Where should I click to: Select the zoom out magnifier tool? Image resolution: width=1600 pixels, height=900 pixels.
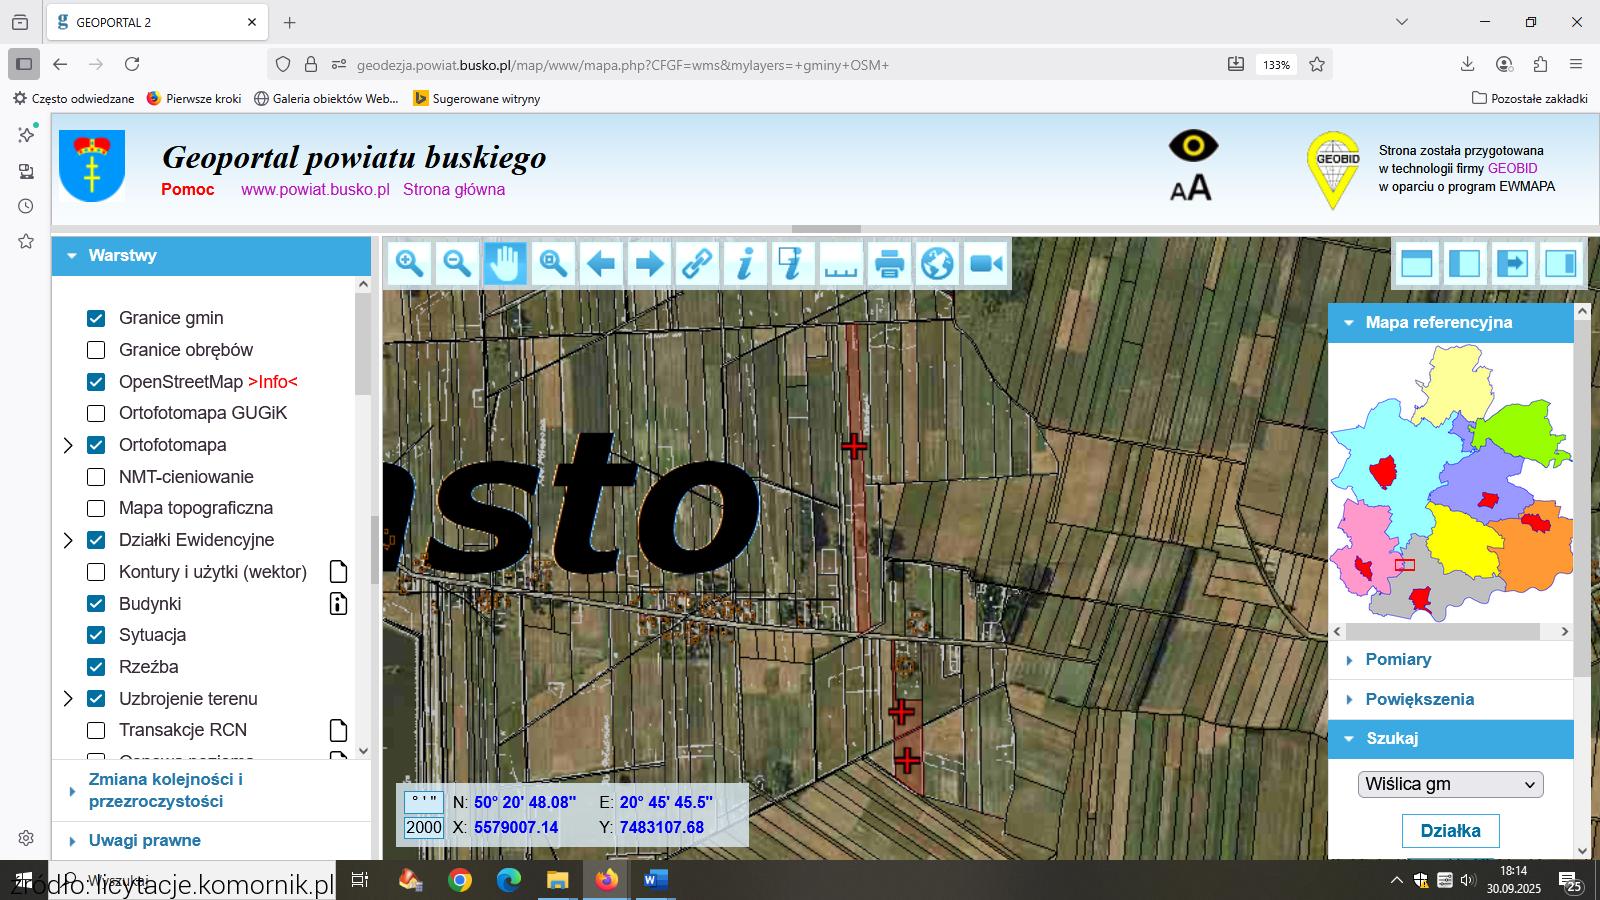457,264
